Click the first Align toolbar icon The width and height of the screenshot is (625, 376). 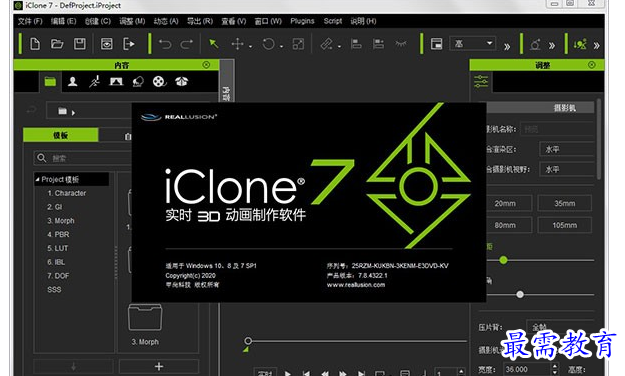(356, 44)
